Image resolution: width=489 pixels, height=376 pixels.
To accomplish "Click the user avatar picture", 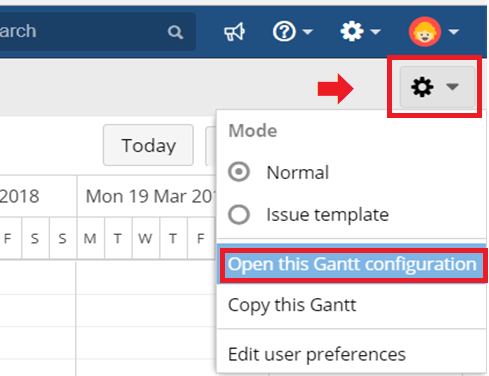I will pos(425,32).
